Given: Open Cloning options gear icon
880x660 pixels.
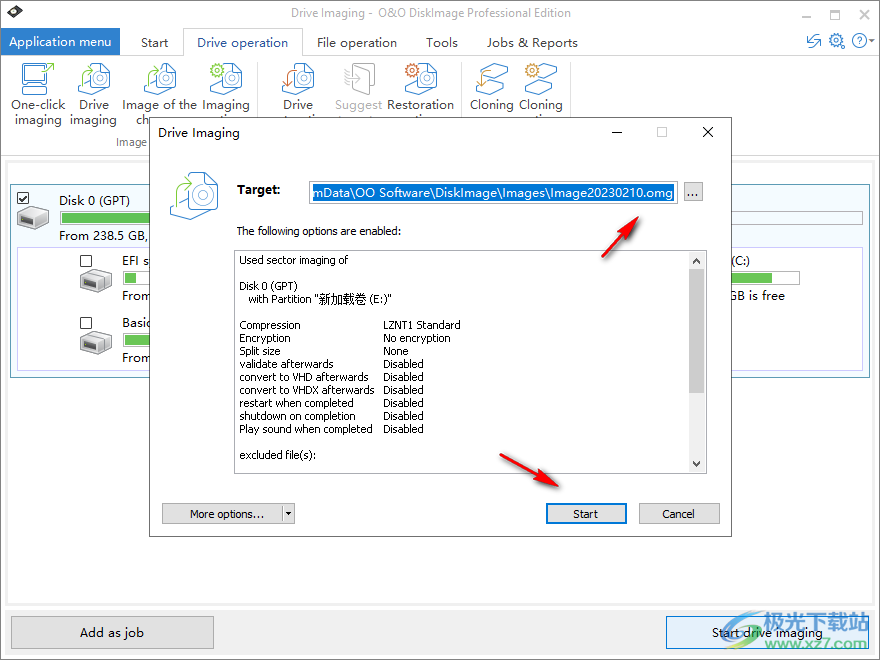Looking at the screenshot, I should (540, 79).
